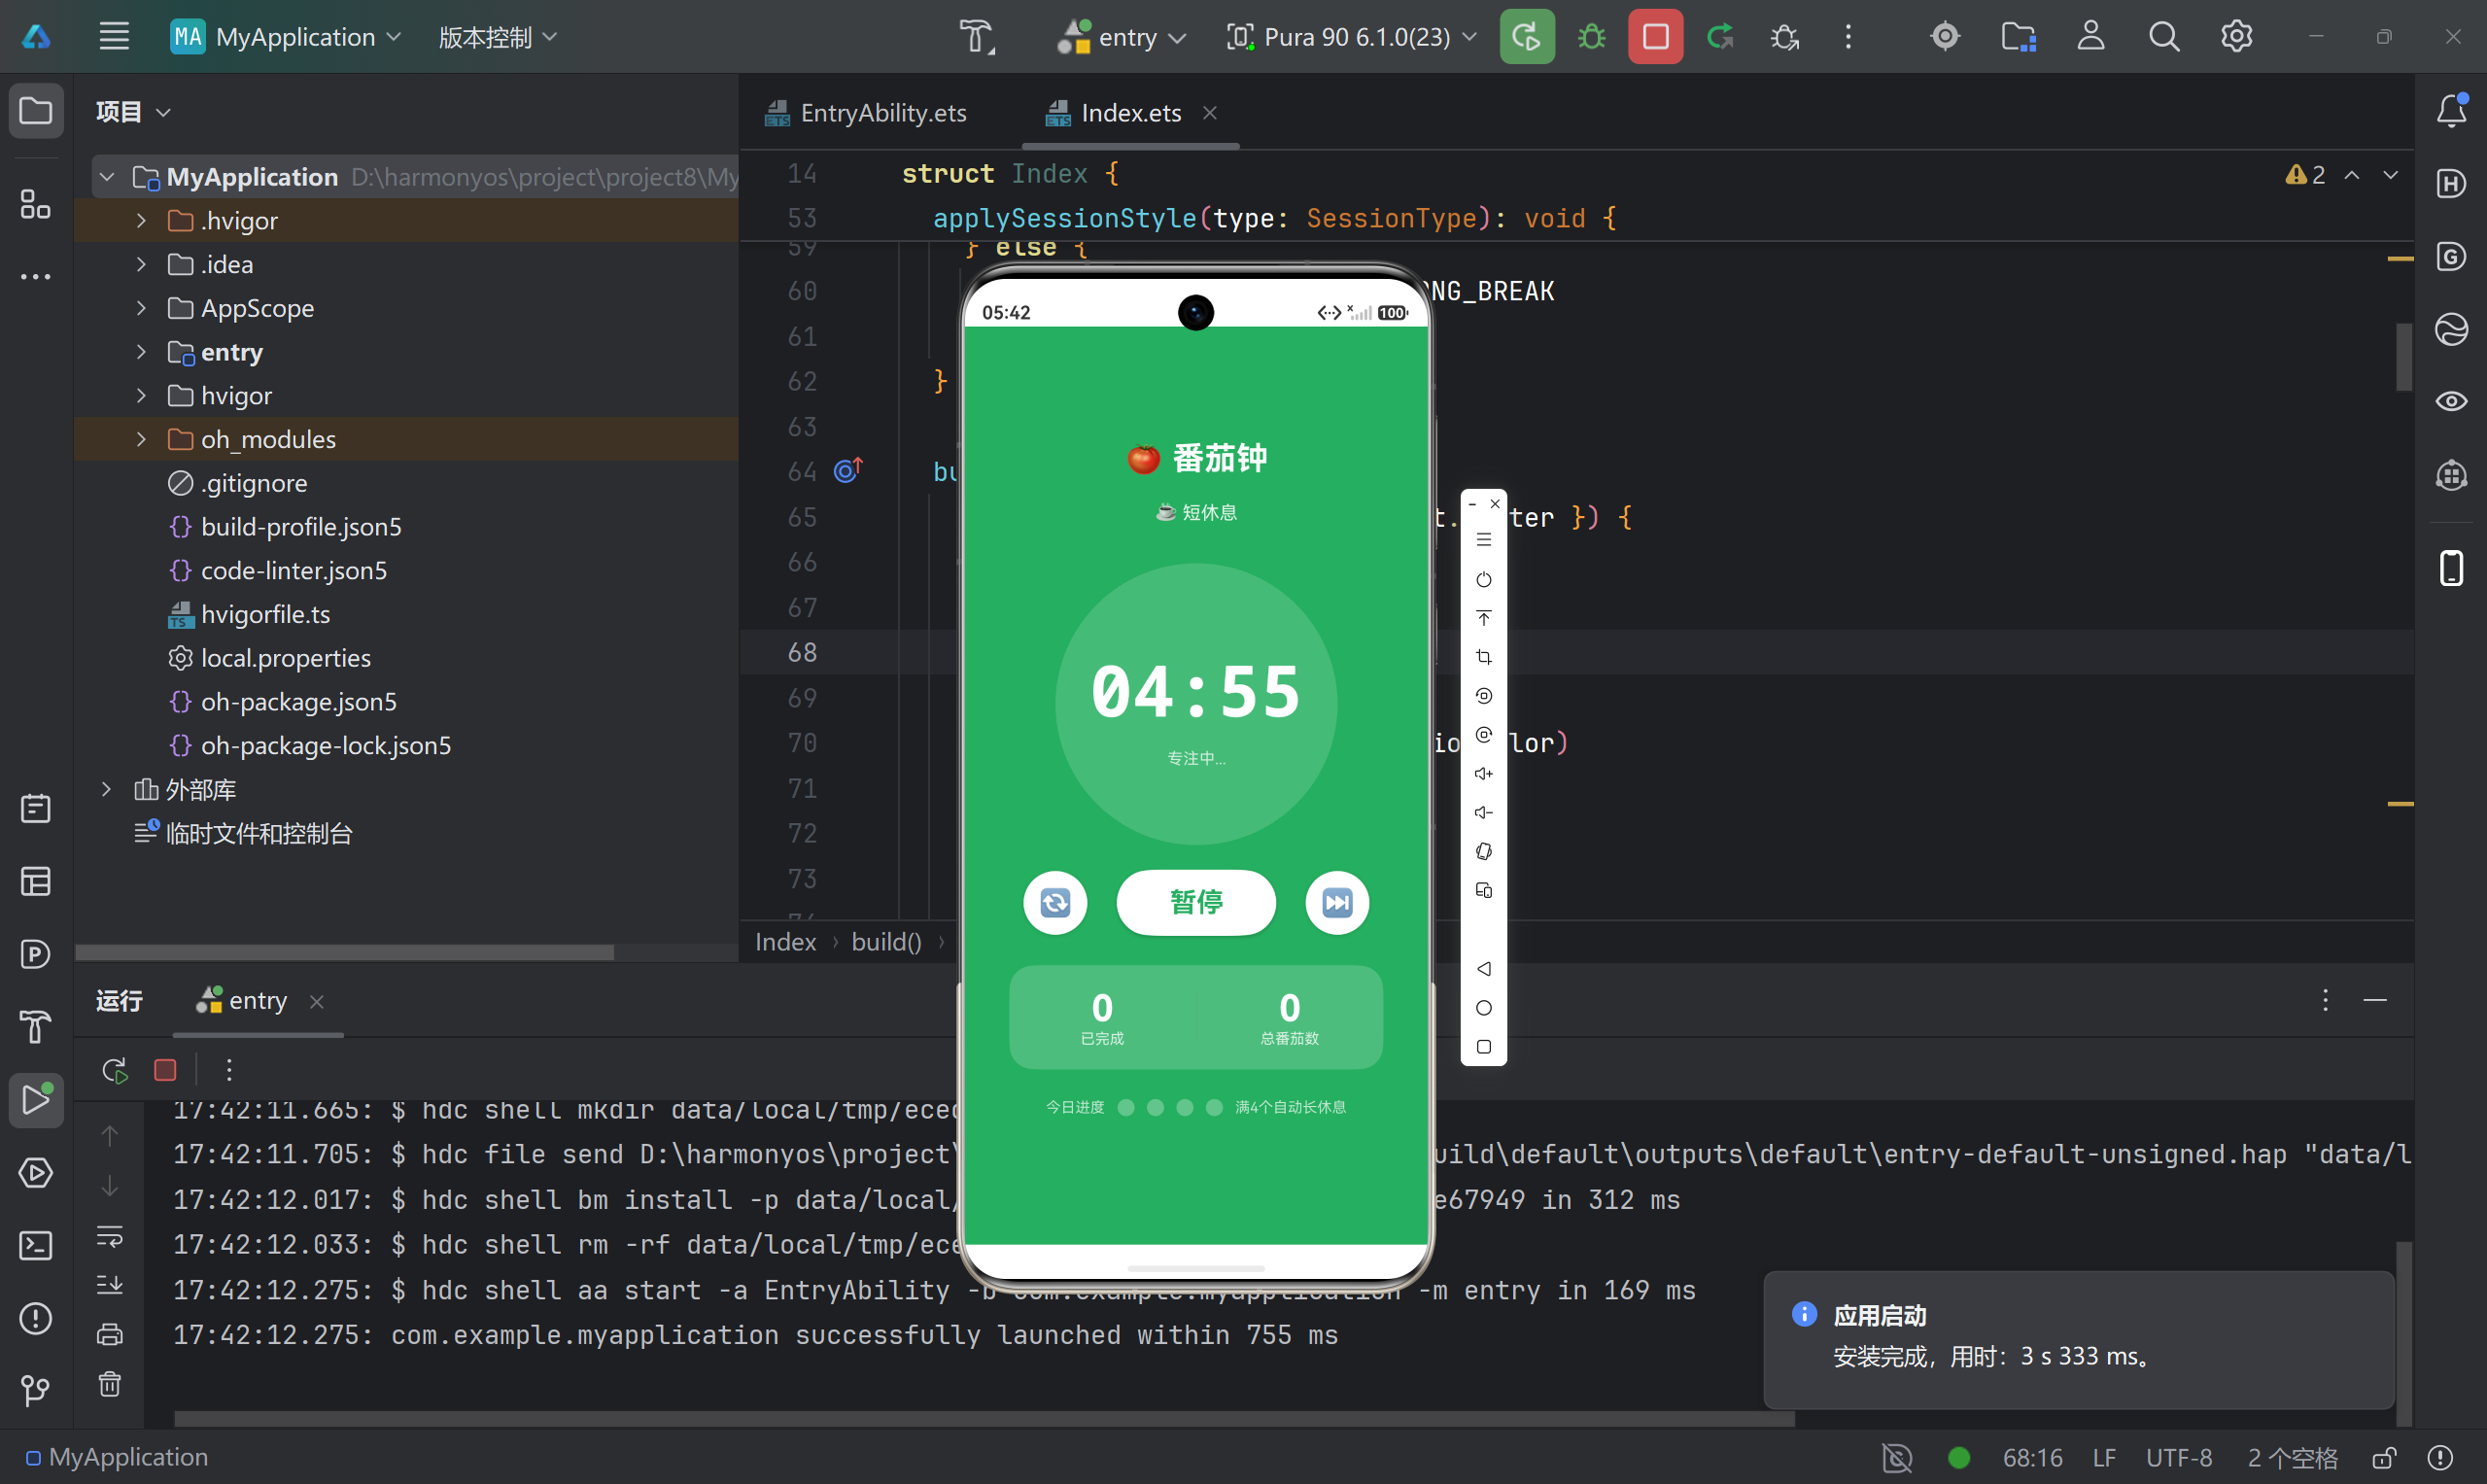The width and height of the screenshot is (2487, 1484).
Task: Open the Terminal tool window icon
Action: (x=36, y=1245)
